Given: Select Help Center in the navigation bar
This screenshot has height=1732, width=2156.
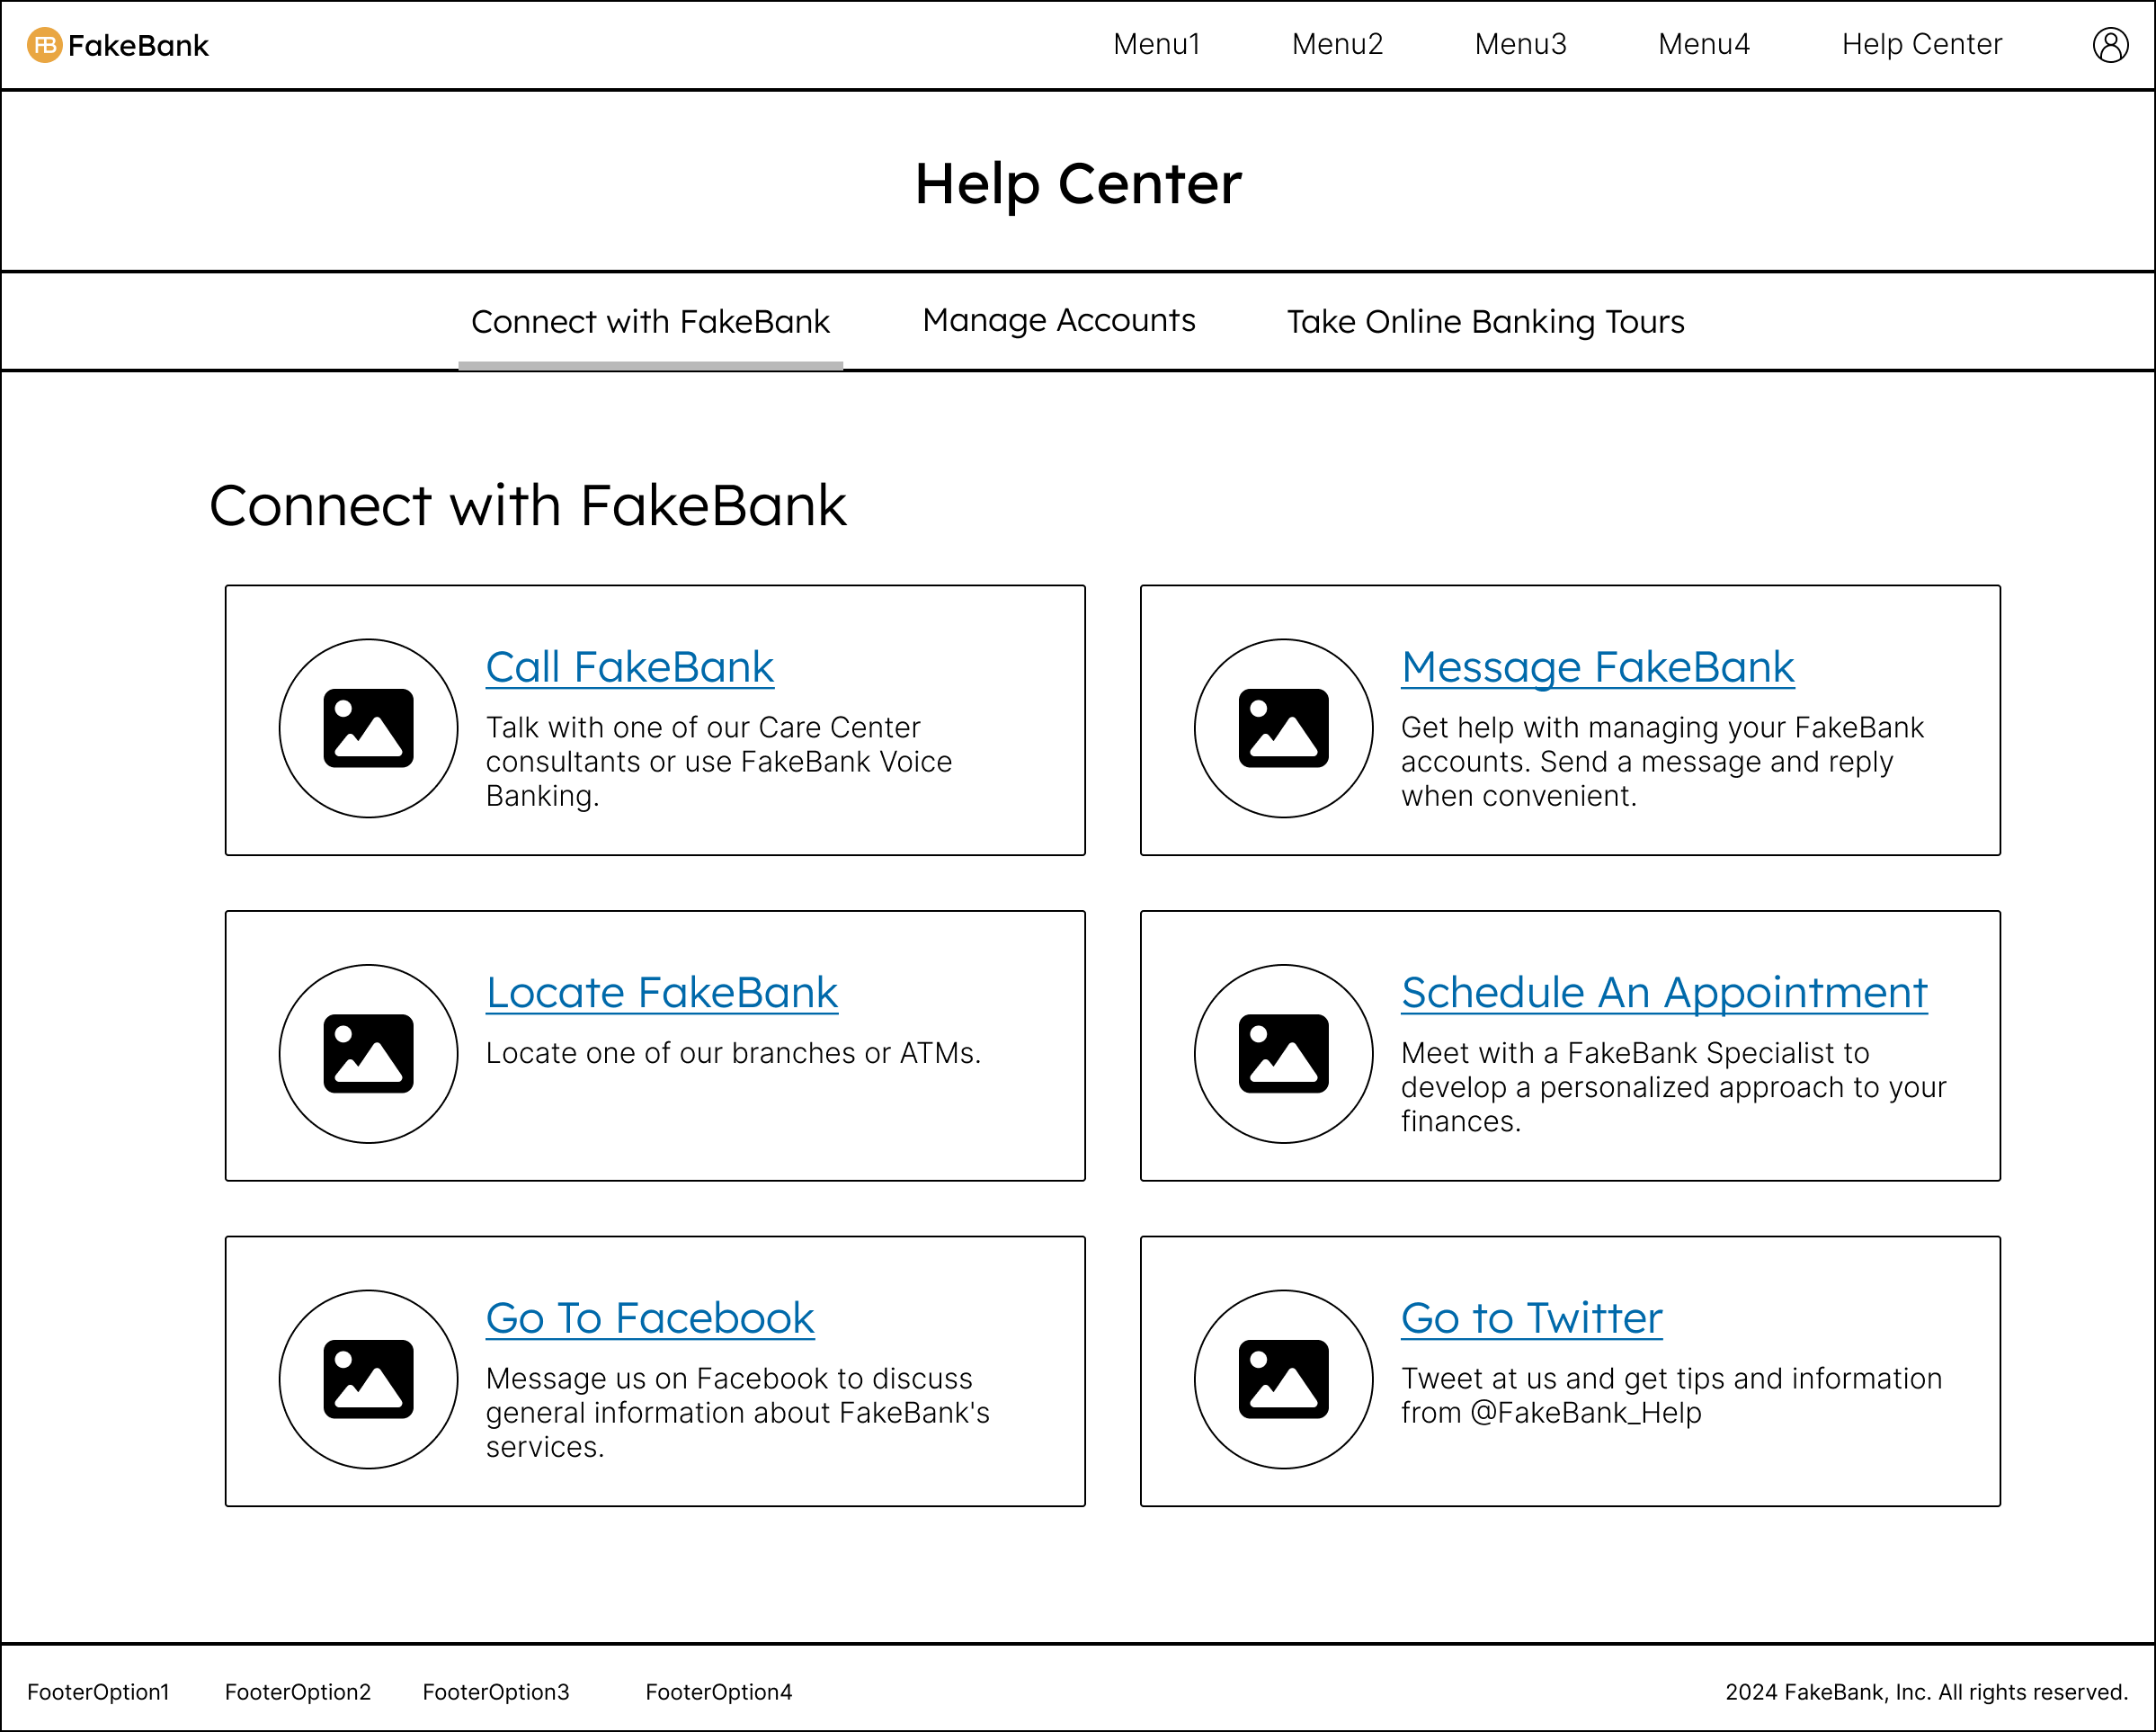Looking at the screenshot, I should pos(1921,45).
